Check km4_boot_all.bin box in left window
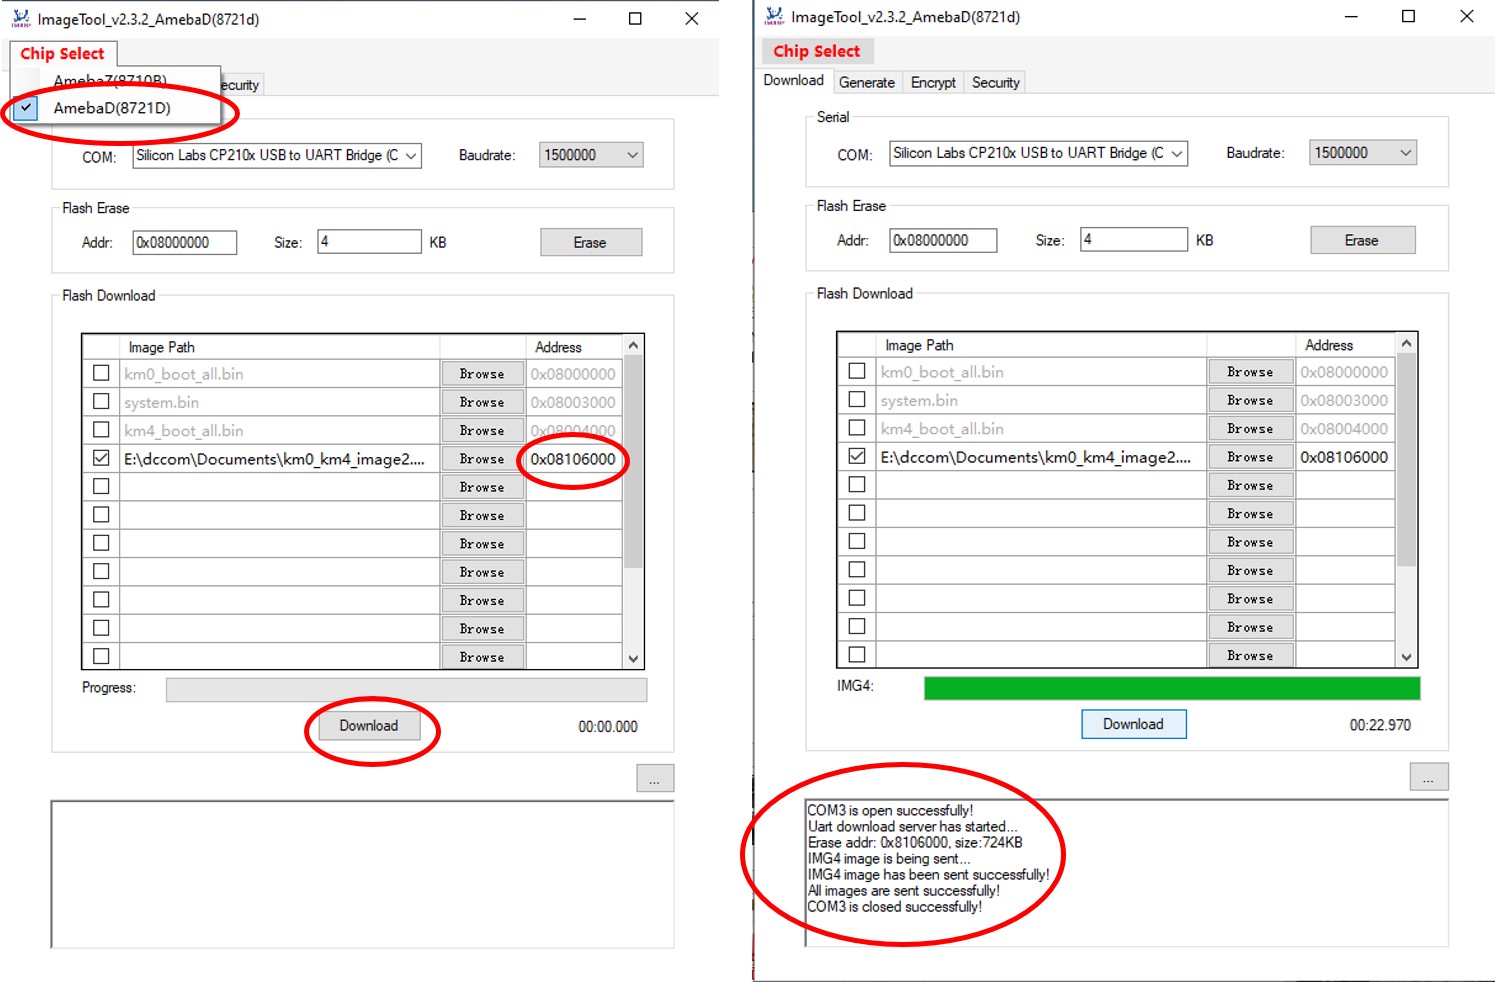 (101, 429)
